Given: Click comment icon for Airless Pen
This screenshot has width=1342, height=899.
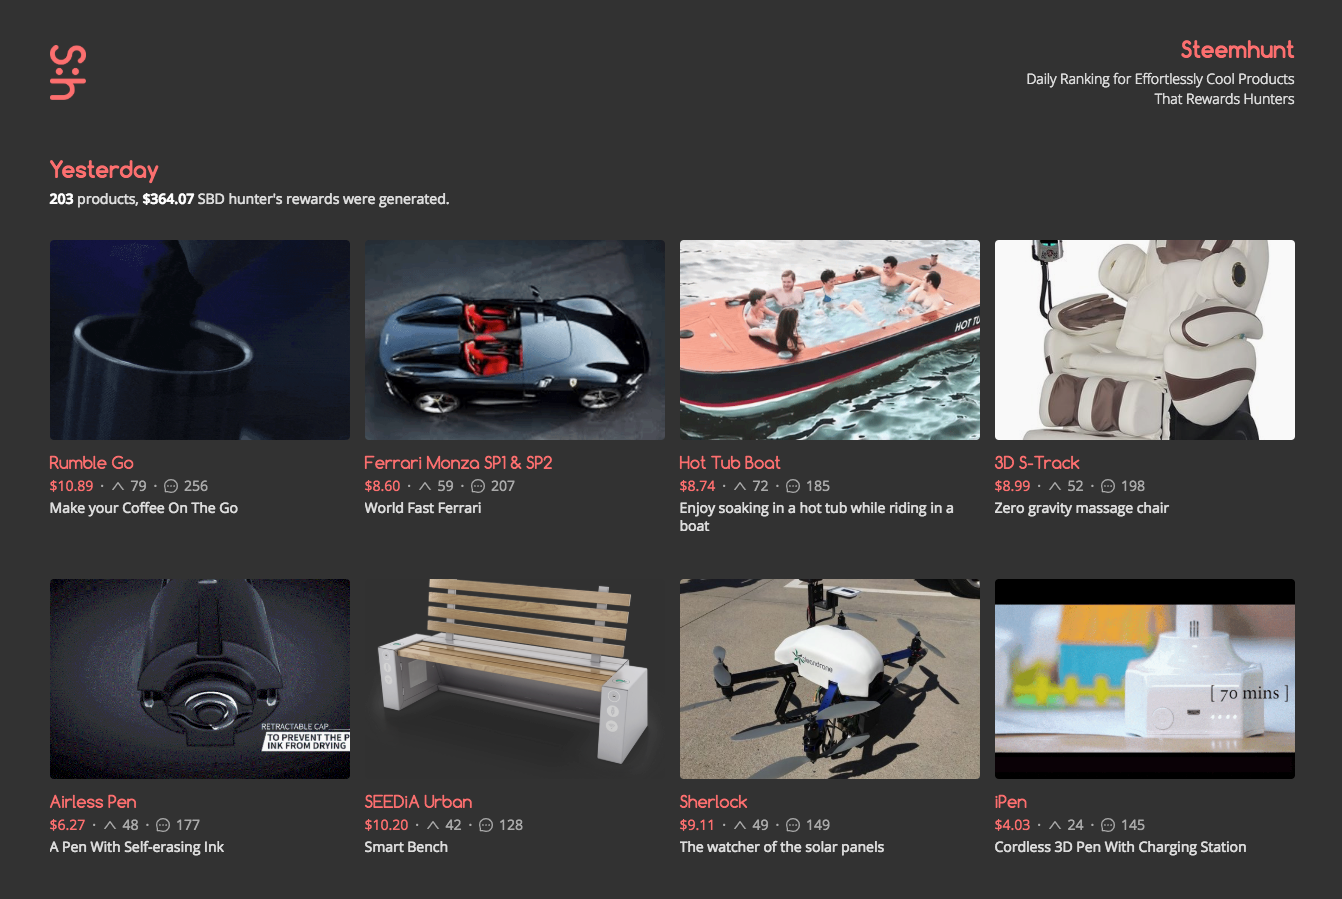Looking at the screenshot, I should pyautogui.click(x=163, y=825).
